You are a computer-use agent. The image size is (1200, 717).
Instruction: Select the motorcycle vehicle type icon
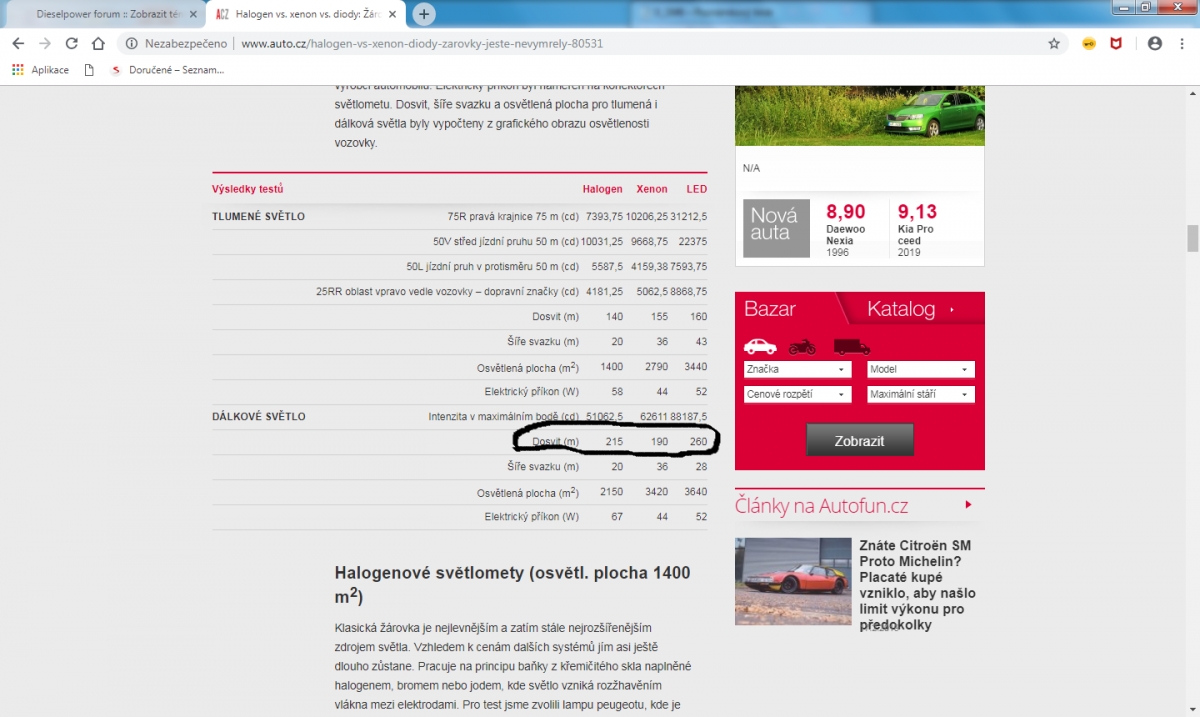(802, 346)
